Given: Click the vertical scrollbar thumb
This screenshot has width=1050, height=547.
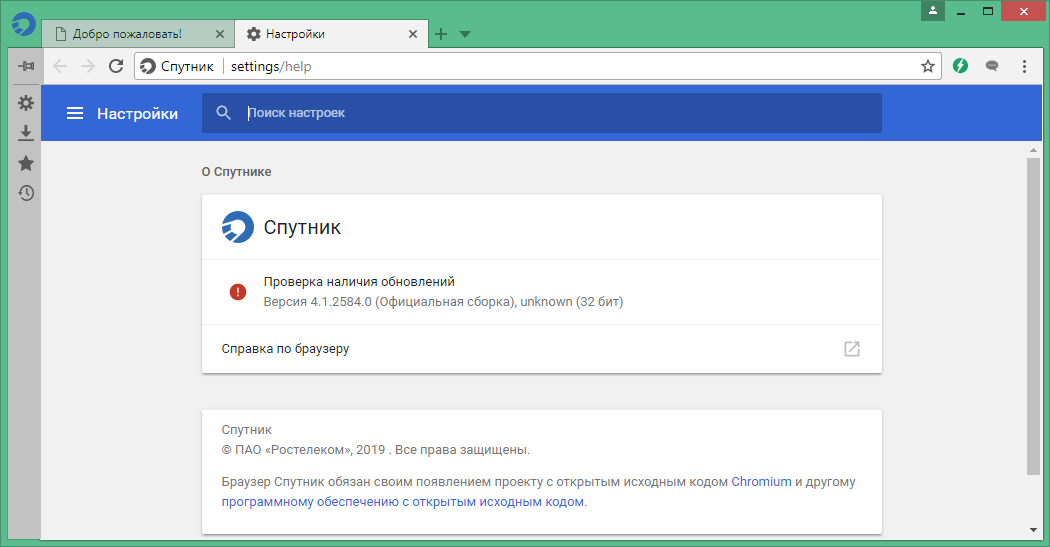Looking at the screenshot, I should pyautogui.click(x=1033, y=317).
